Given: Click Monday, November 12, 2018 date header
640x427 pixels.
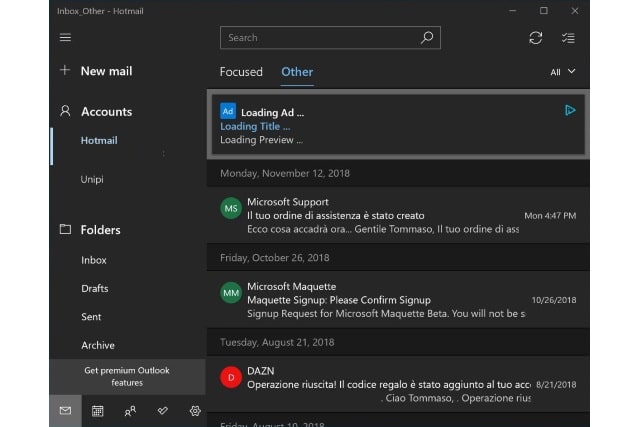Looking at the screenshot, I should 285,173.
